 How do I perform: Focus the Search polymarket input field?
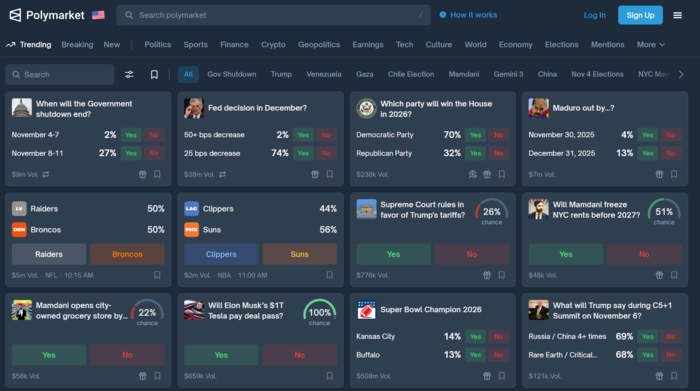coord(273,15)
